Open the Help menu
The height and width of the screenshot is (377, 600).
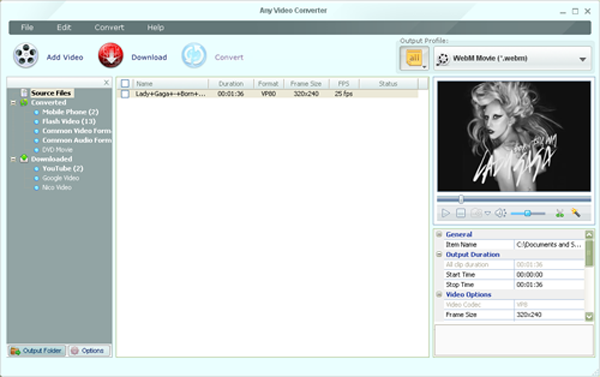coord(155,28)
